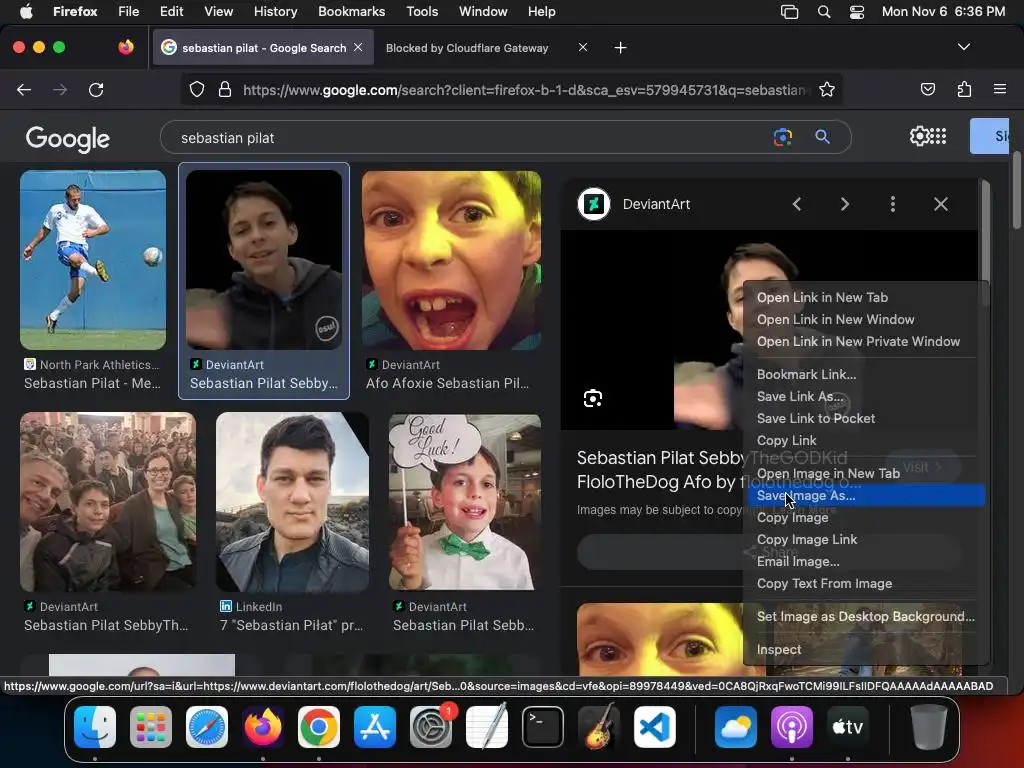Click the Sebastian Pilat - Me... result title
The image size is (1024, 768).
[92, 383]
